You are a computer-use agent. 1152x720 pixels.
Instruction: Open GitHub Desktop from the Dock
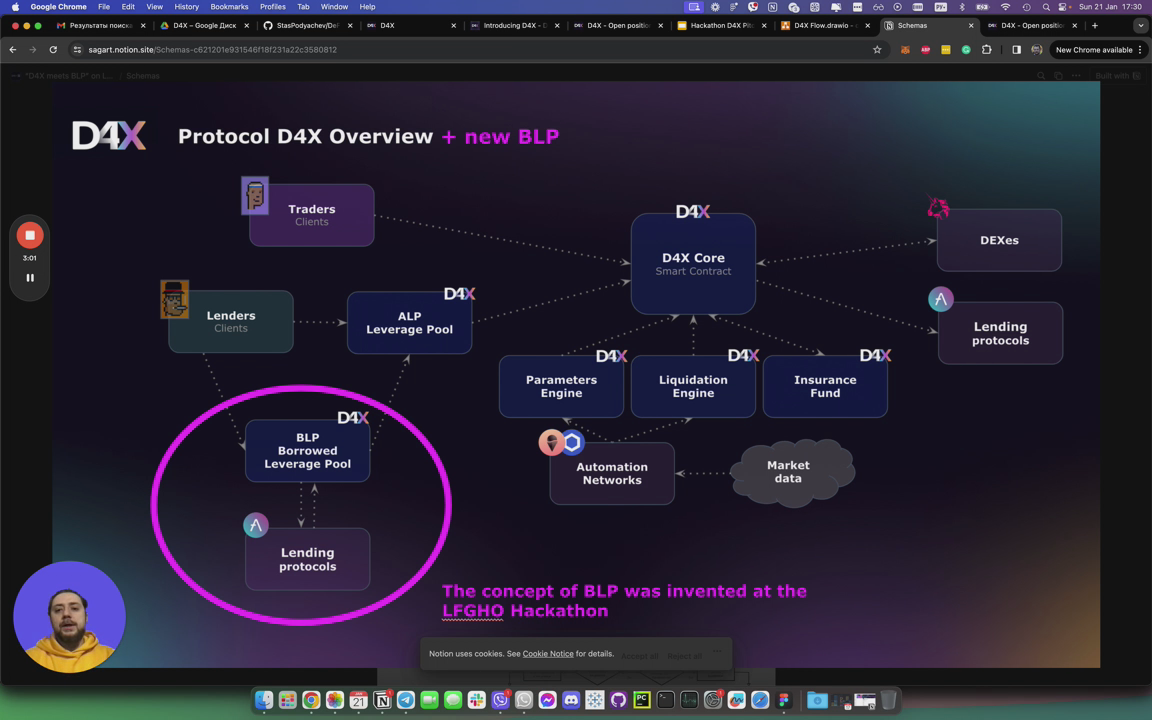click(618, 700)
